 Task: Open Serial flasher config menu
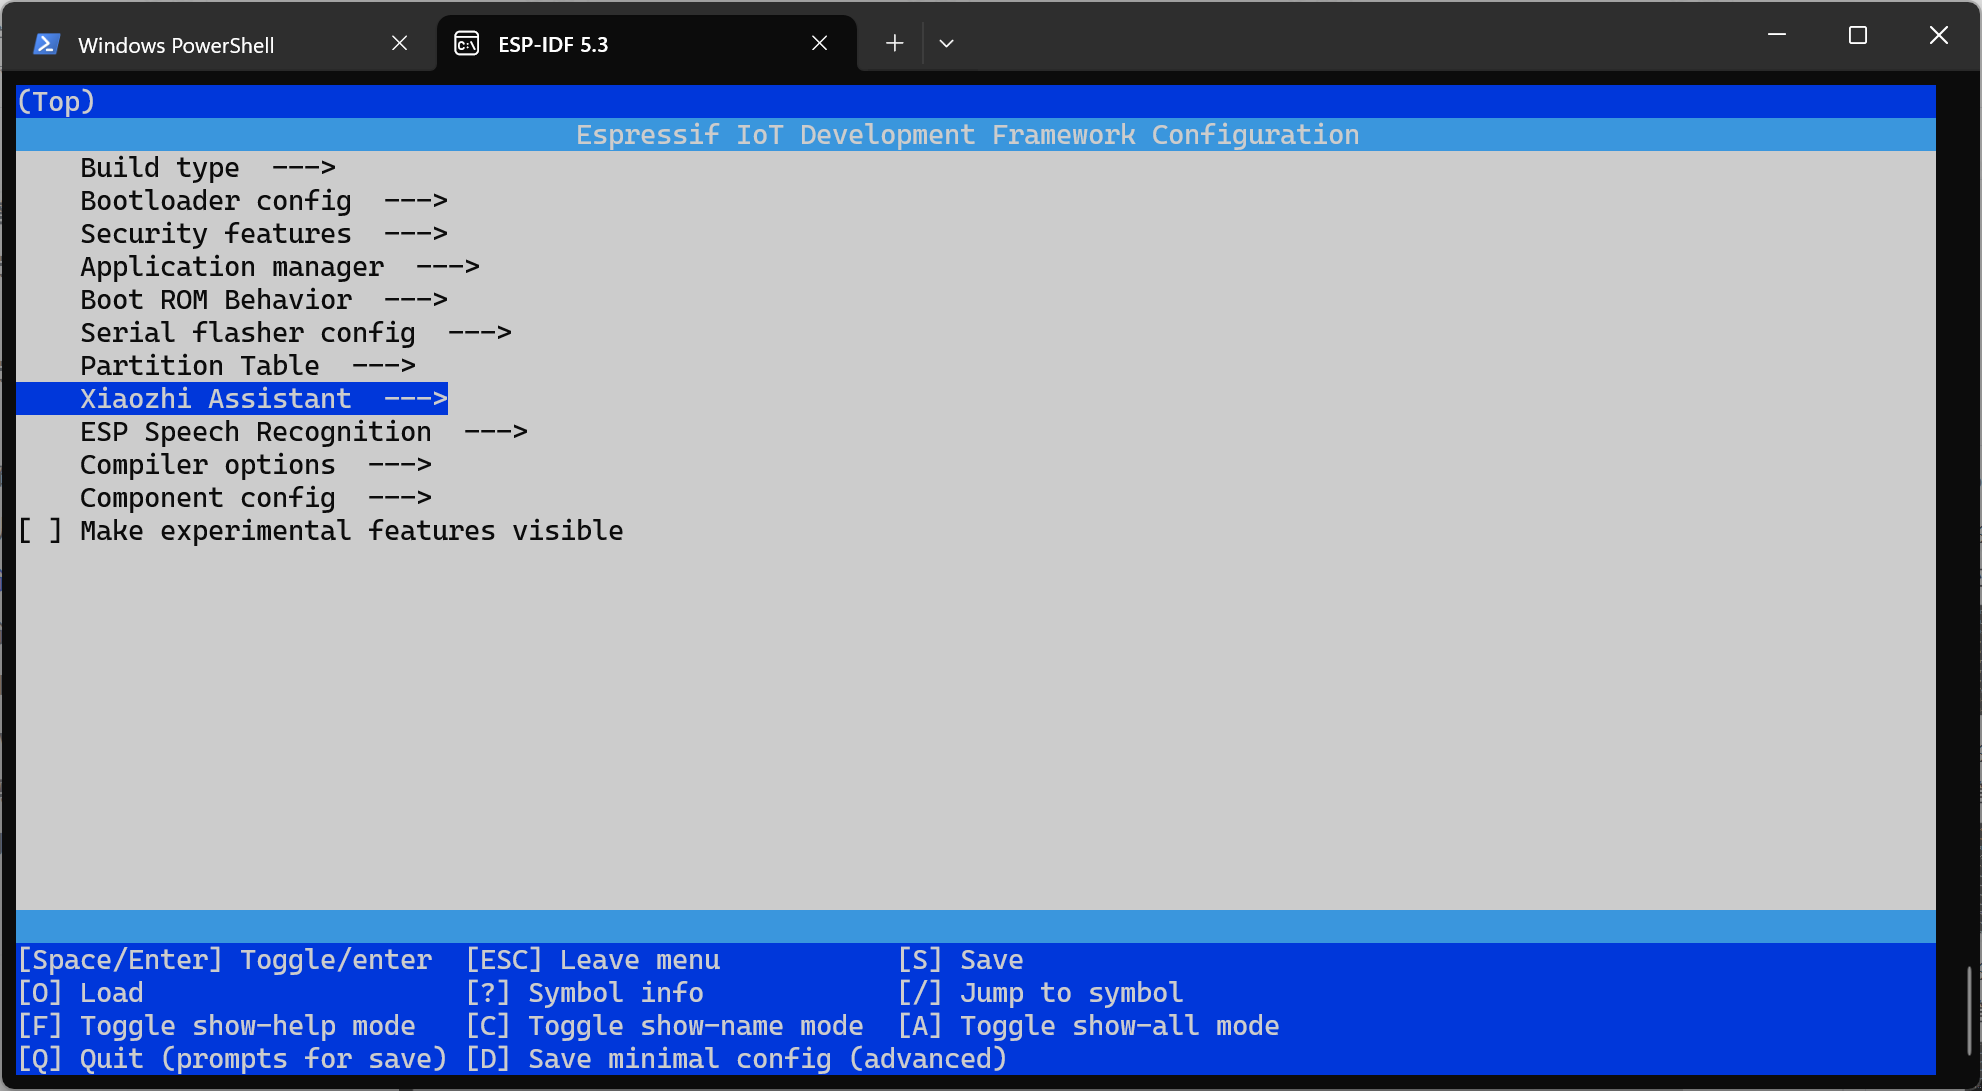tap(296, 332)
